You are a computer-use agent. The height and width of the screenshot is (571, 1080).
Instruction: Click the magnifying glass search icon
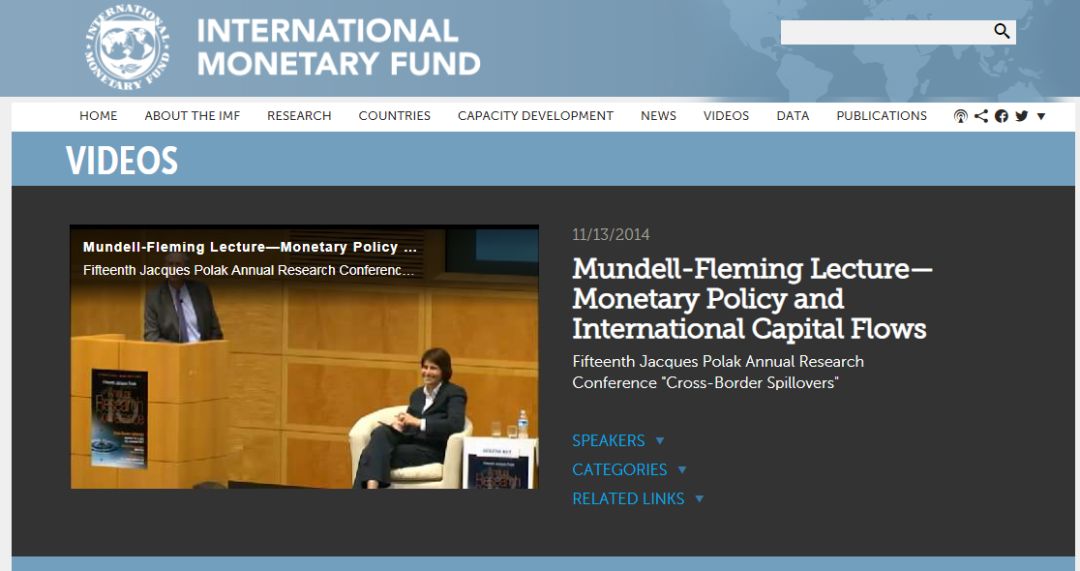(x=1001, y=31)
